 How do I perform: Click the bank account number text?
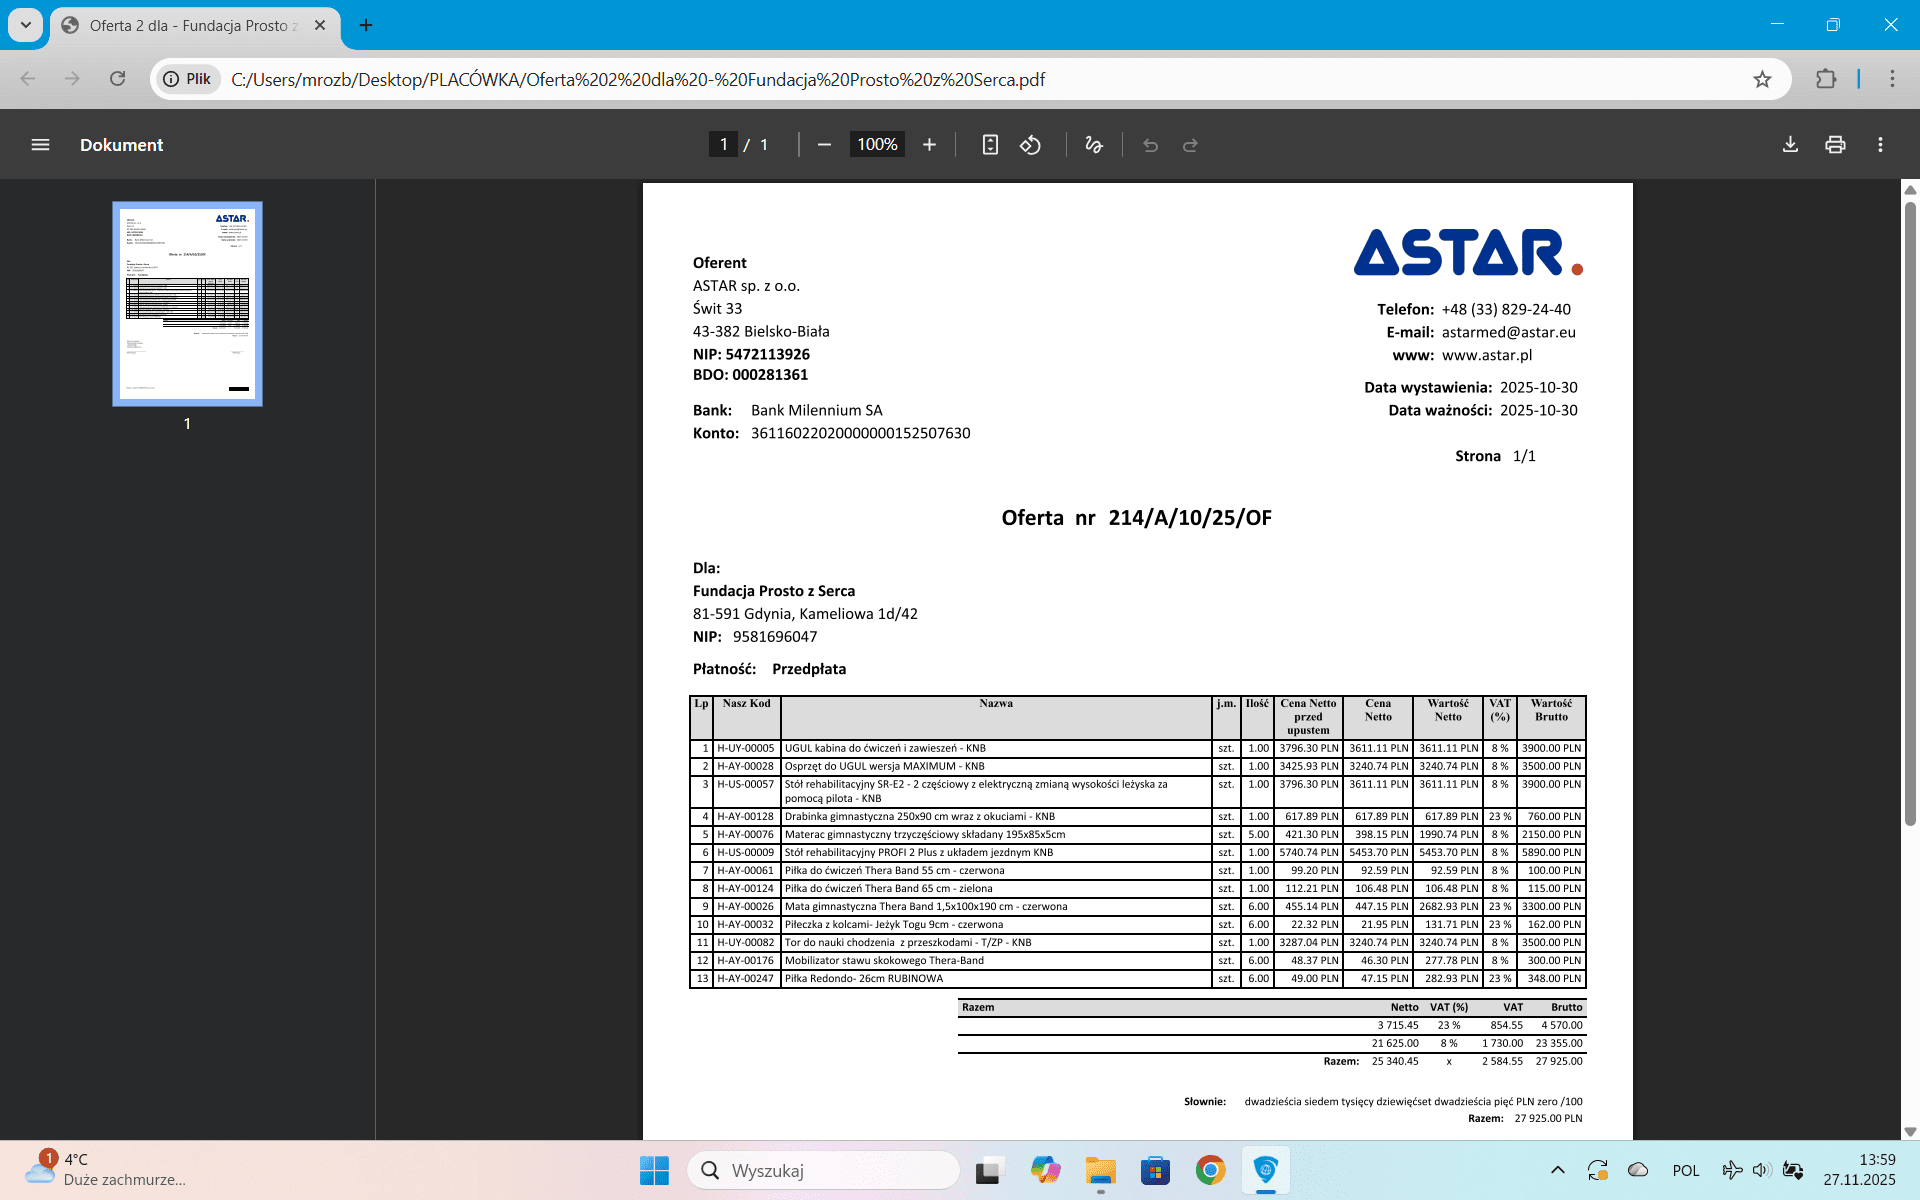tap(860, 433)
